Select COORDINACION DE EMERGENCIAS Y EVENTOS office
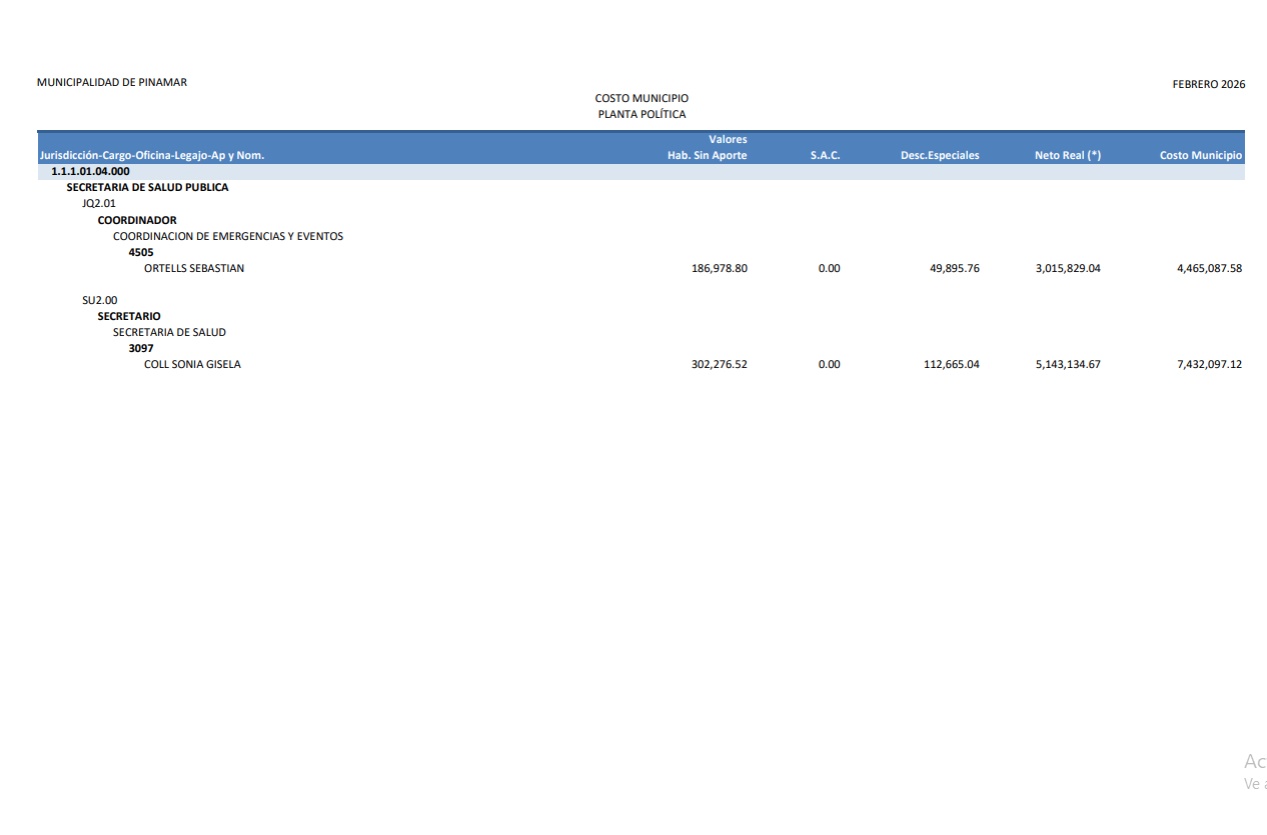Screen dimensions: 1267x835 point(227,236)
